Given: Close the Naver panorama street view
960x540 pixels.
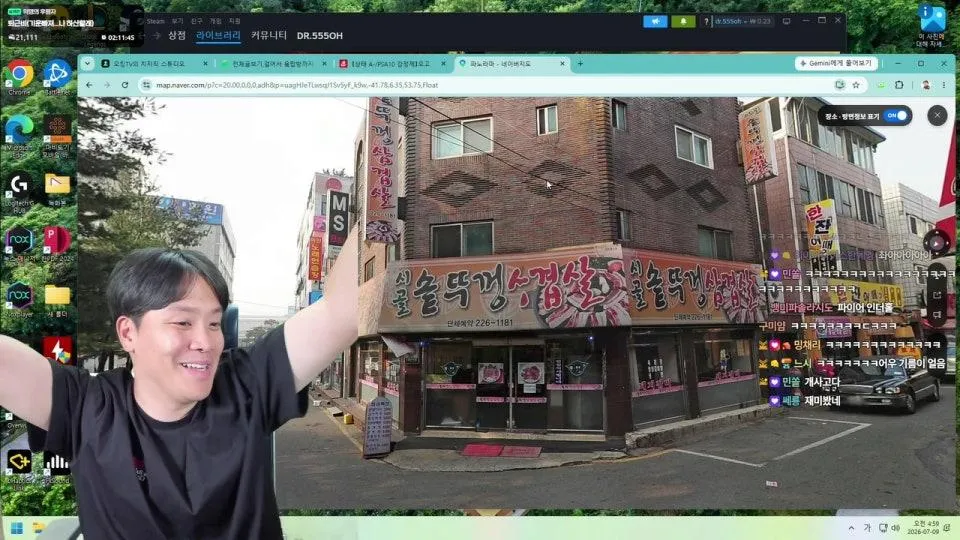Looking at the screenshot, I should pos(937,116).
